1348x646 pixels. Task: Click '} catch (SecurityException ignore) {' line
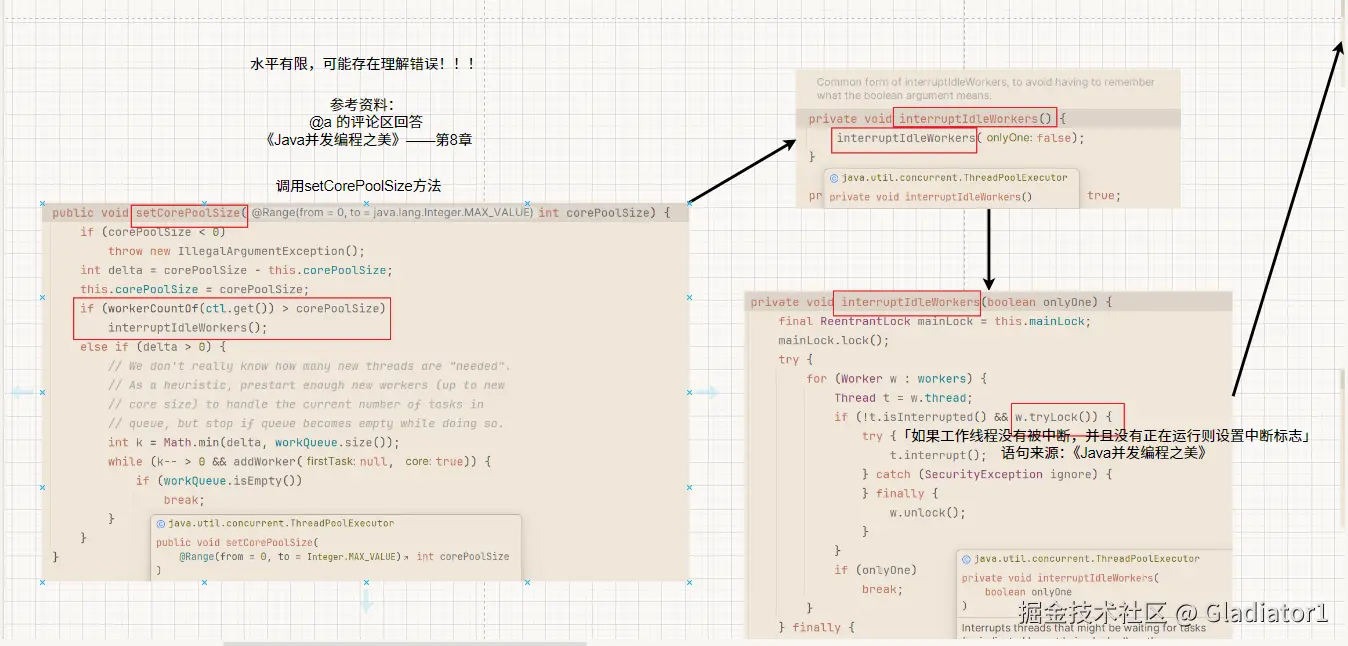coord(987,474)
